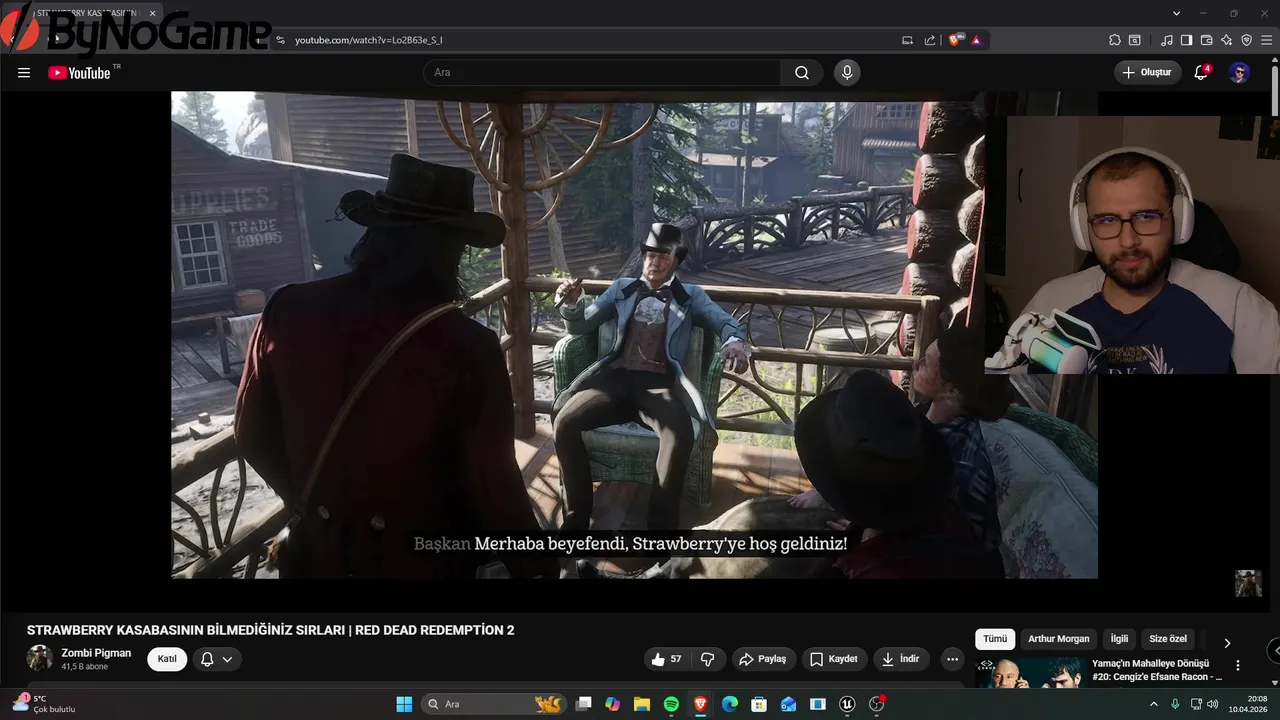This screenshot has height=720, width=1280.
Task: Like the video (57 likes)
Action: [x=668, y=659]
